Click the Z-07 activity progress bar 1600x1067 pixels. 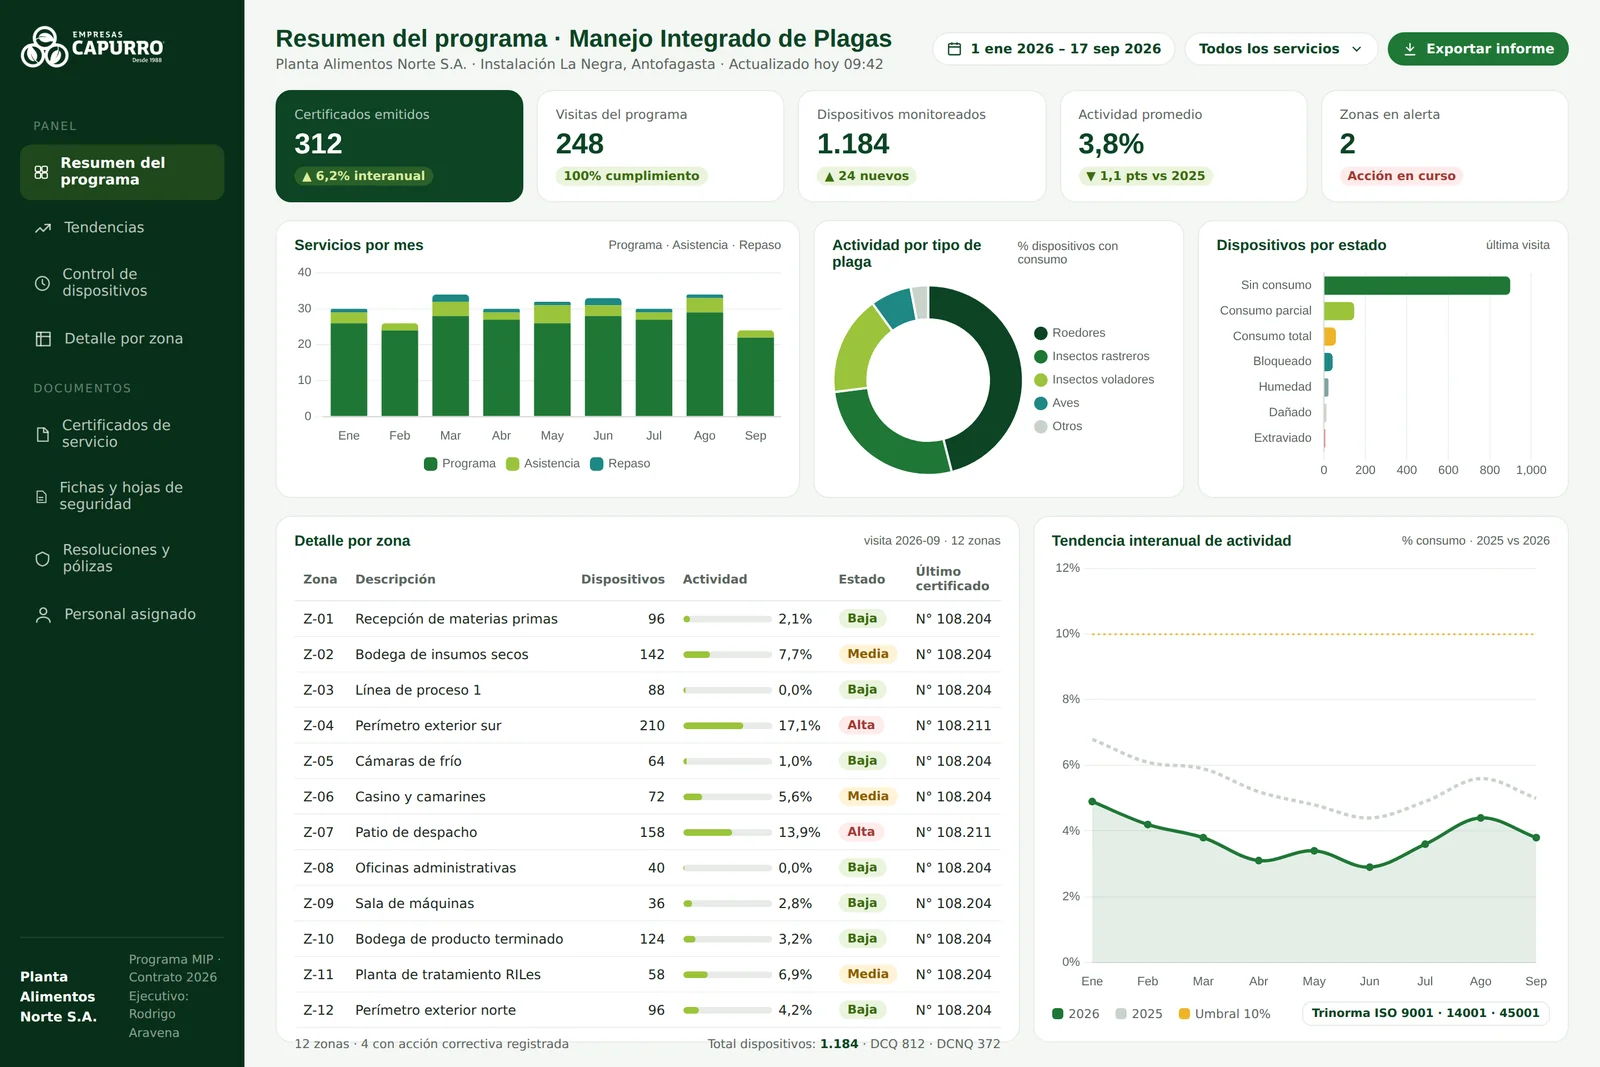(x=727, y=833)
